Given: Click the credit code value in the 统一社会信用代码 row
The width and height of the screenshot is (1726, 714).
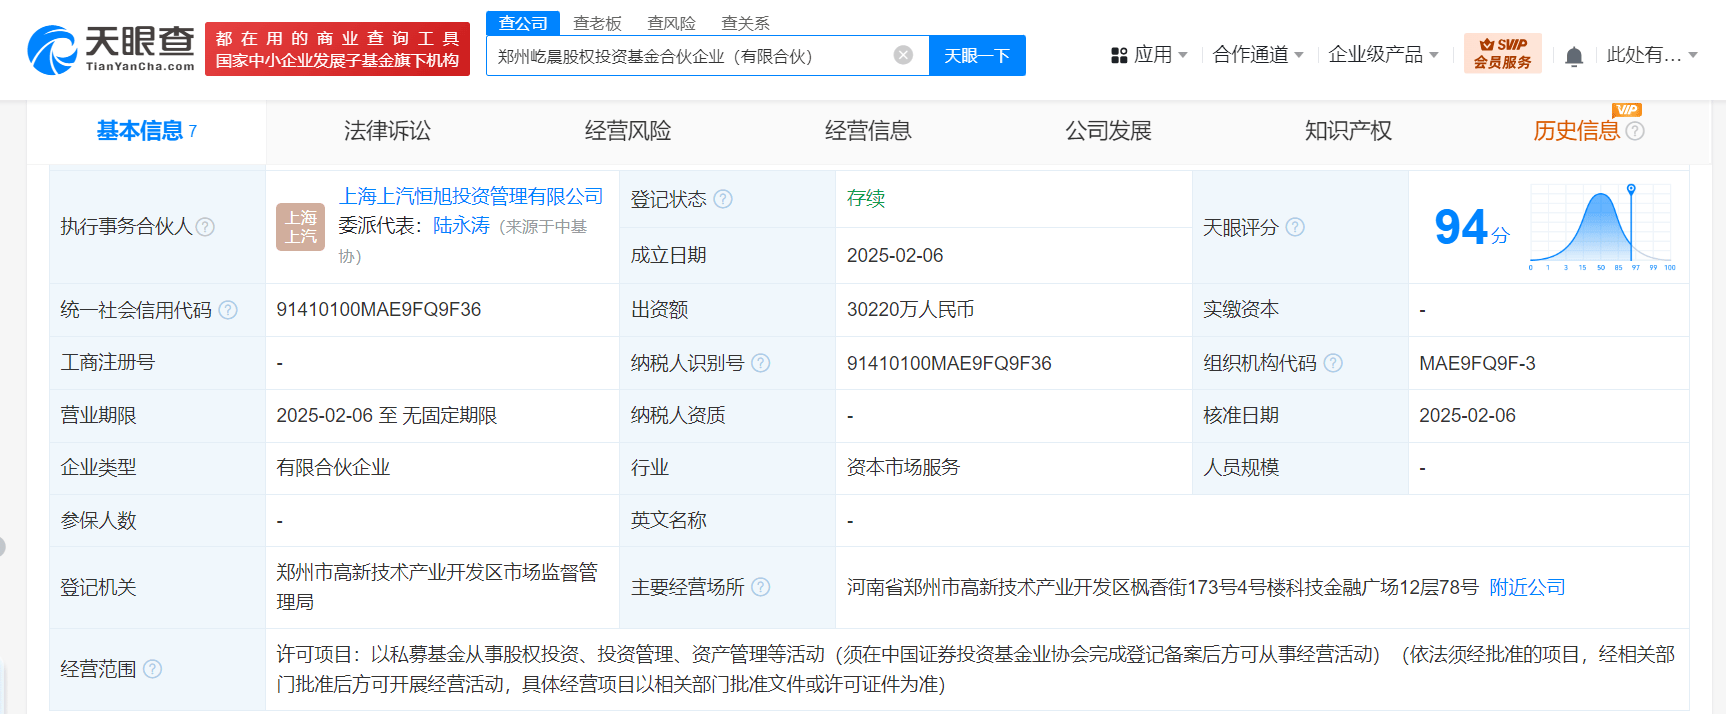Looking at the screenshot, I should click(x=379, y=310).
